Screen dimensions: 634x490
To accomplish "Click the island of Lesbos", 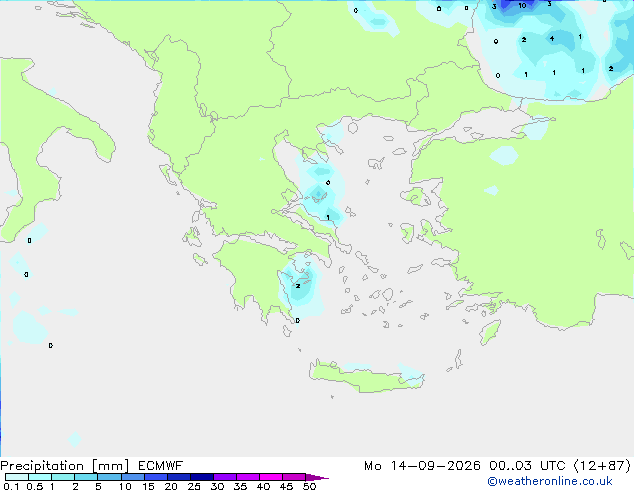I will (x=415, y=197).
